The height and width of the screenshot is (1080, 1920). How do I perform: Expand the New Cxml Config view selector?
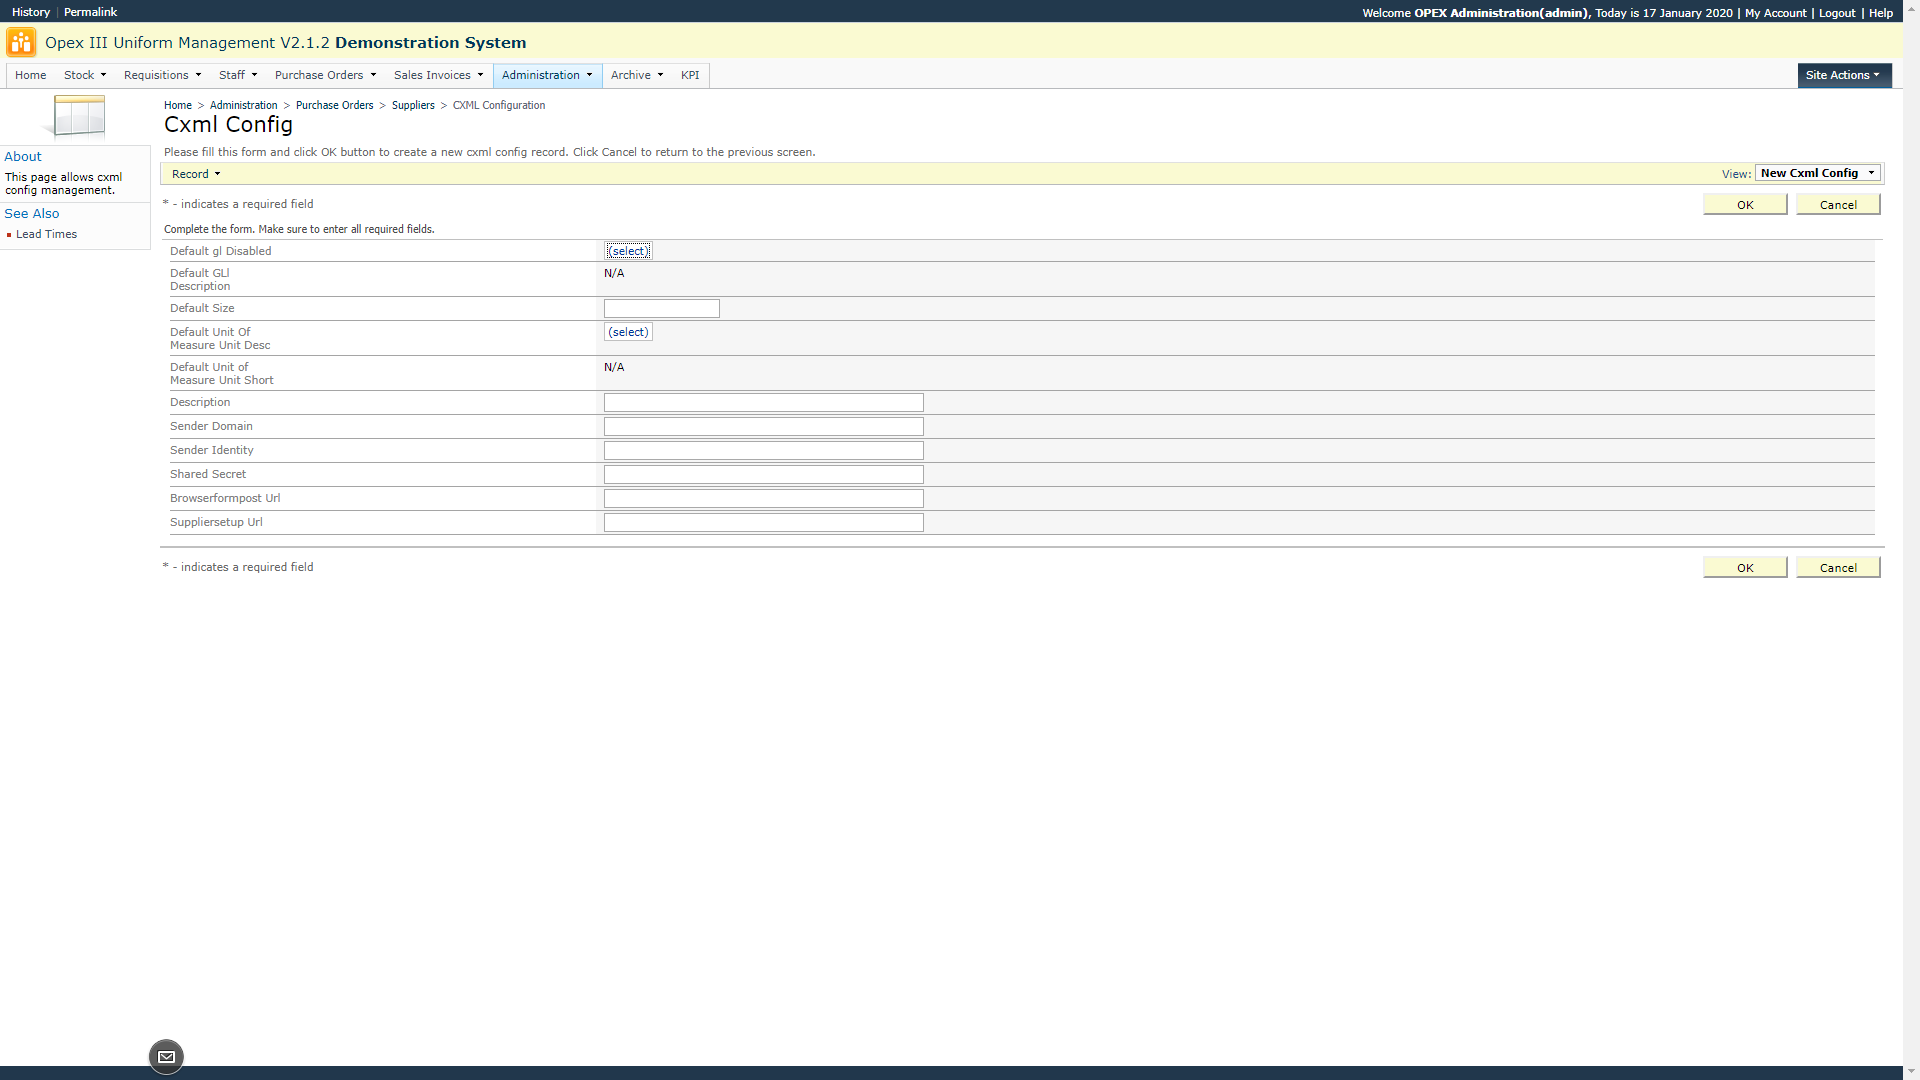tap(1818, 173)
